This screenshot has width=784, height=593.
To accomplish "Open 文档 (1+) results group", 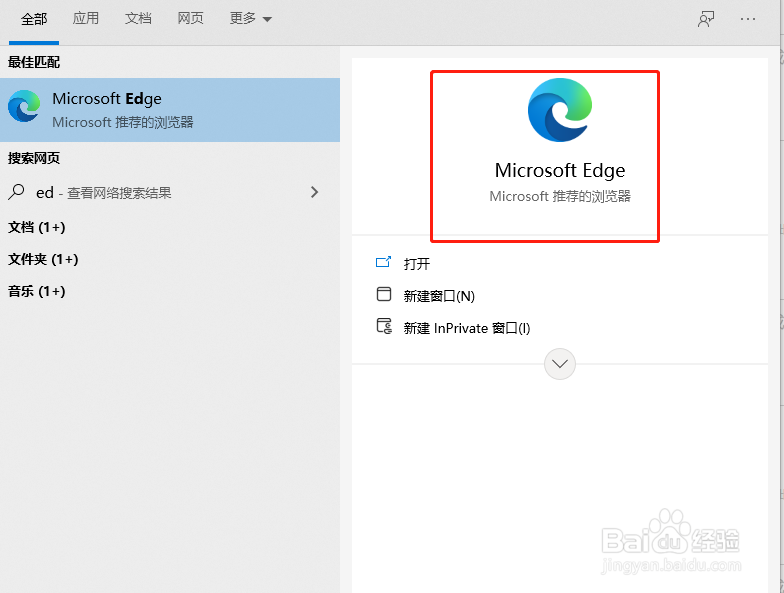I will [36, 228].
